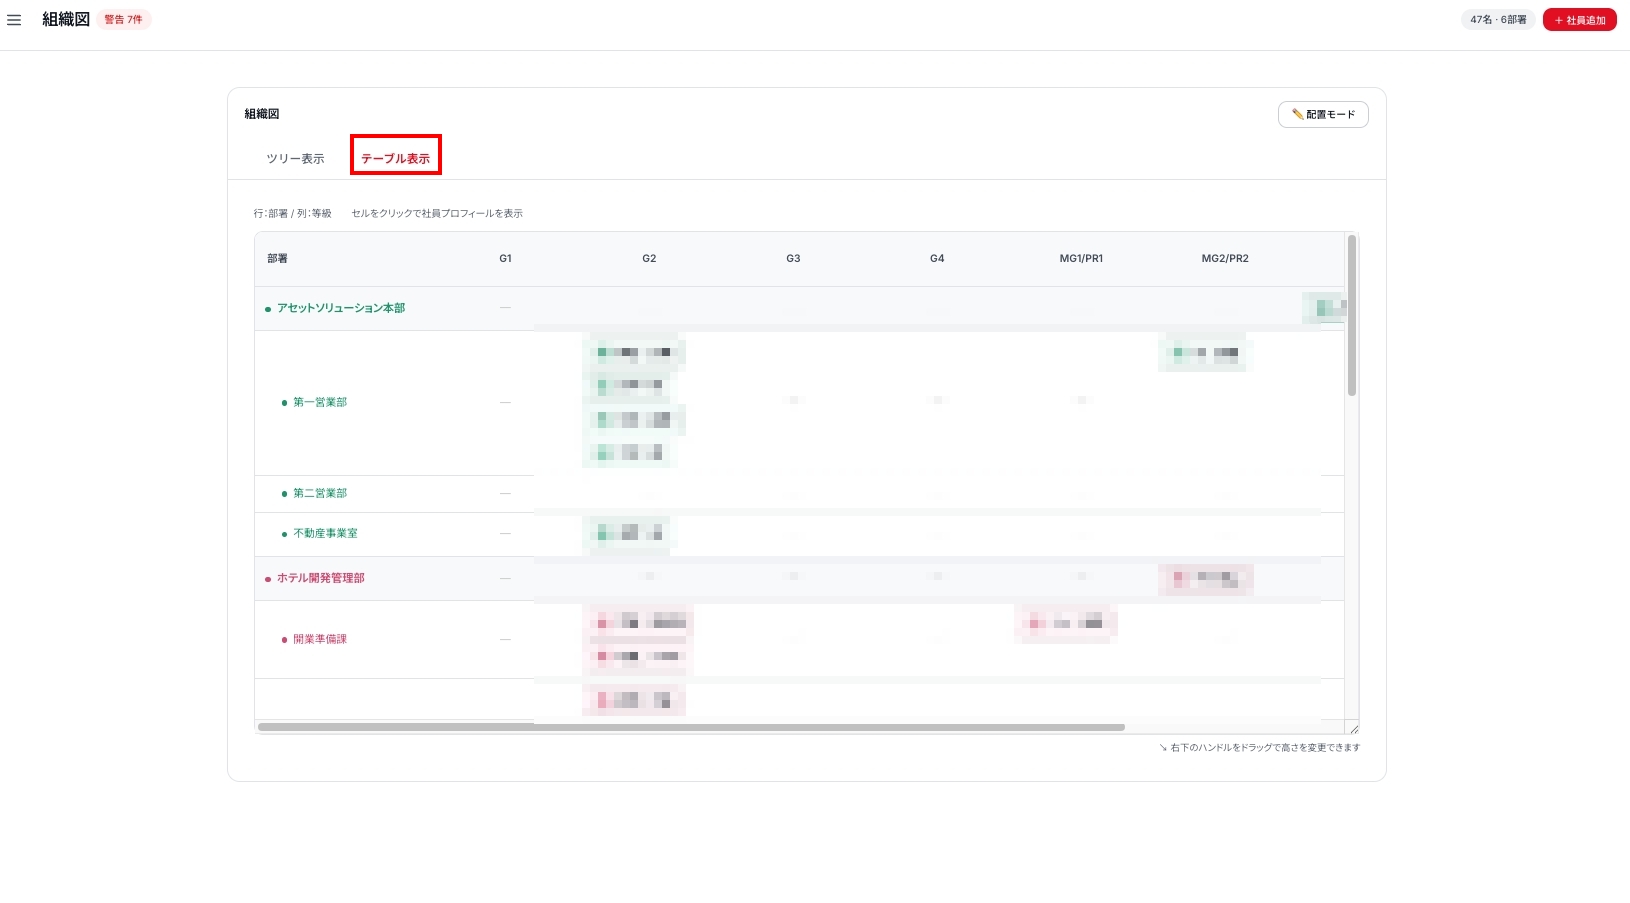Screen dimensions: 1630x903
Task: Click the 行:部署 / 列:等級 label
Action: [x=292, y=214]
